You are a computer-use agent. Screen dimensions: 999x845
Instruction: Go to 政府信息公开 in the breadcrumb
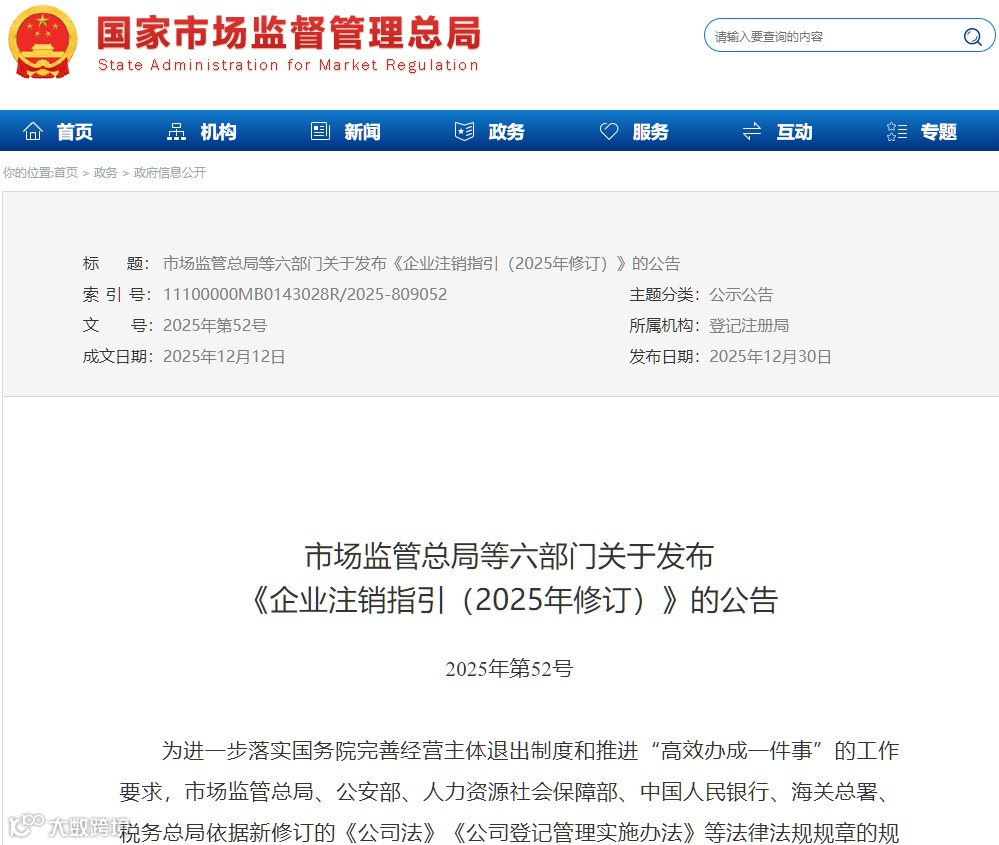tap(169, 173)
